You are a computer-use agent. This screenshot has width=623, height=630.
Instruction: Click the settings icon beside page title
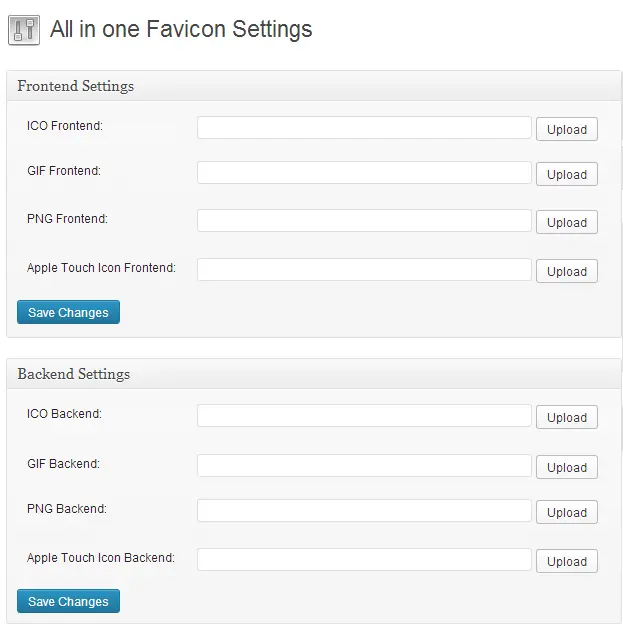[23, 30]
